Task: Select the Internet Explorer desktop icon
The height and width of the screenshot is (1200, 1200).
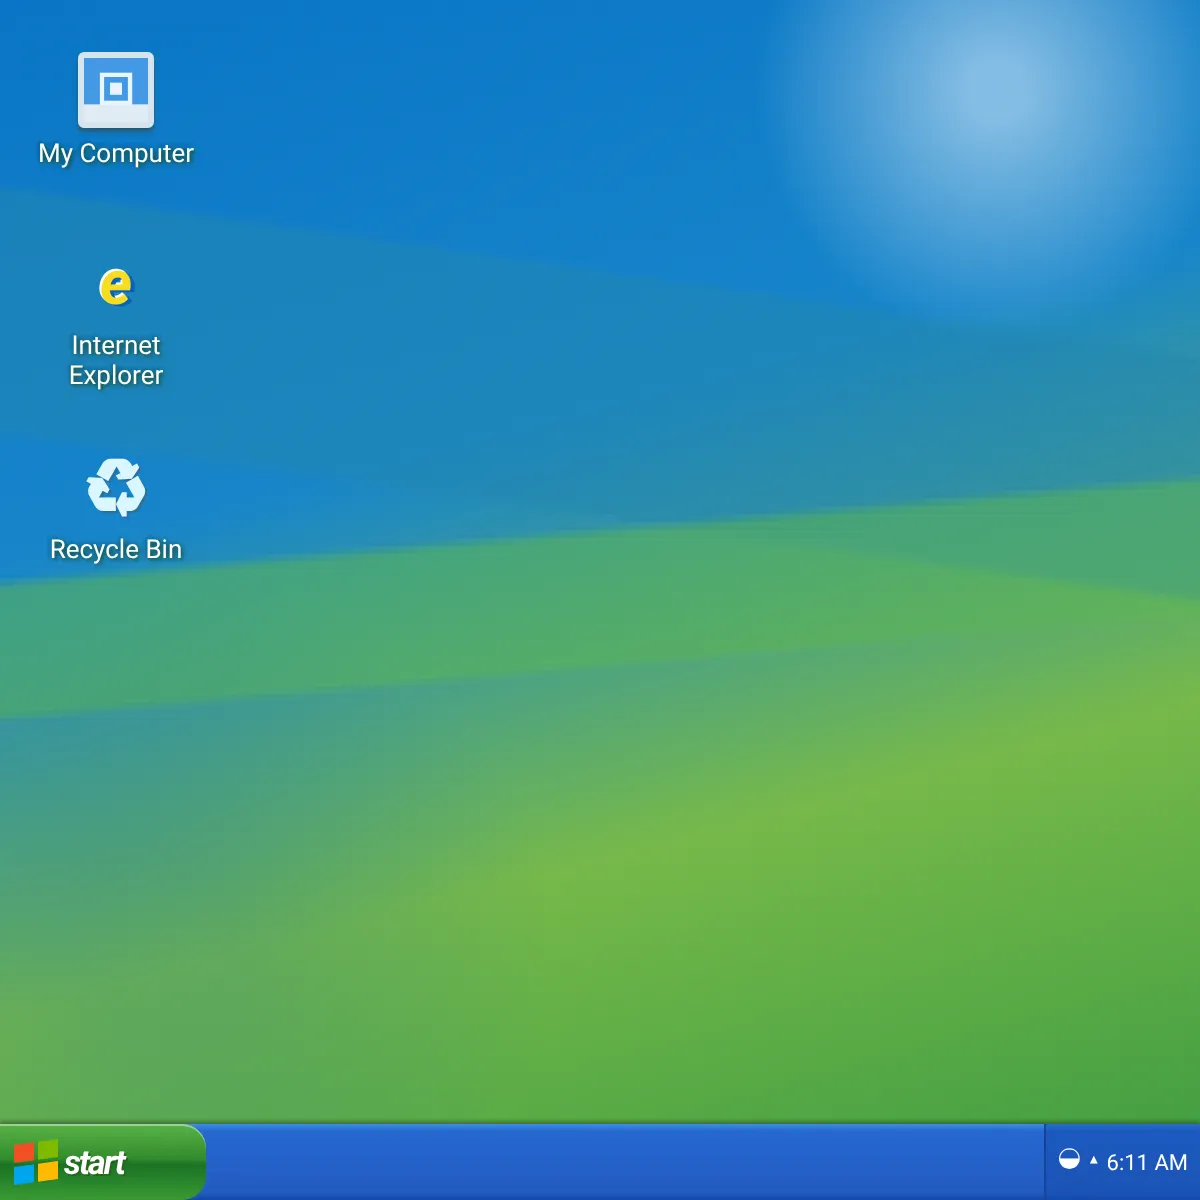Action: (x=116, y=287)
